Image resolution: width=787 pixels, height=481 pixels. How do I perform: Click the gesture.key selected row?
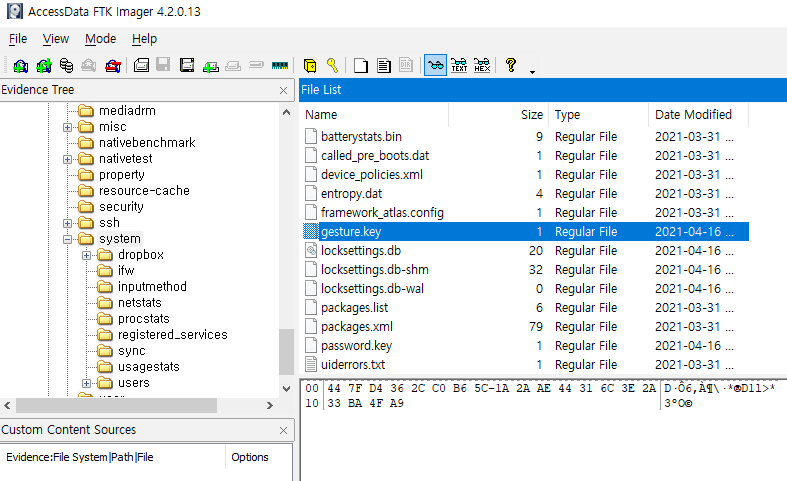click(526, 231)
